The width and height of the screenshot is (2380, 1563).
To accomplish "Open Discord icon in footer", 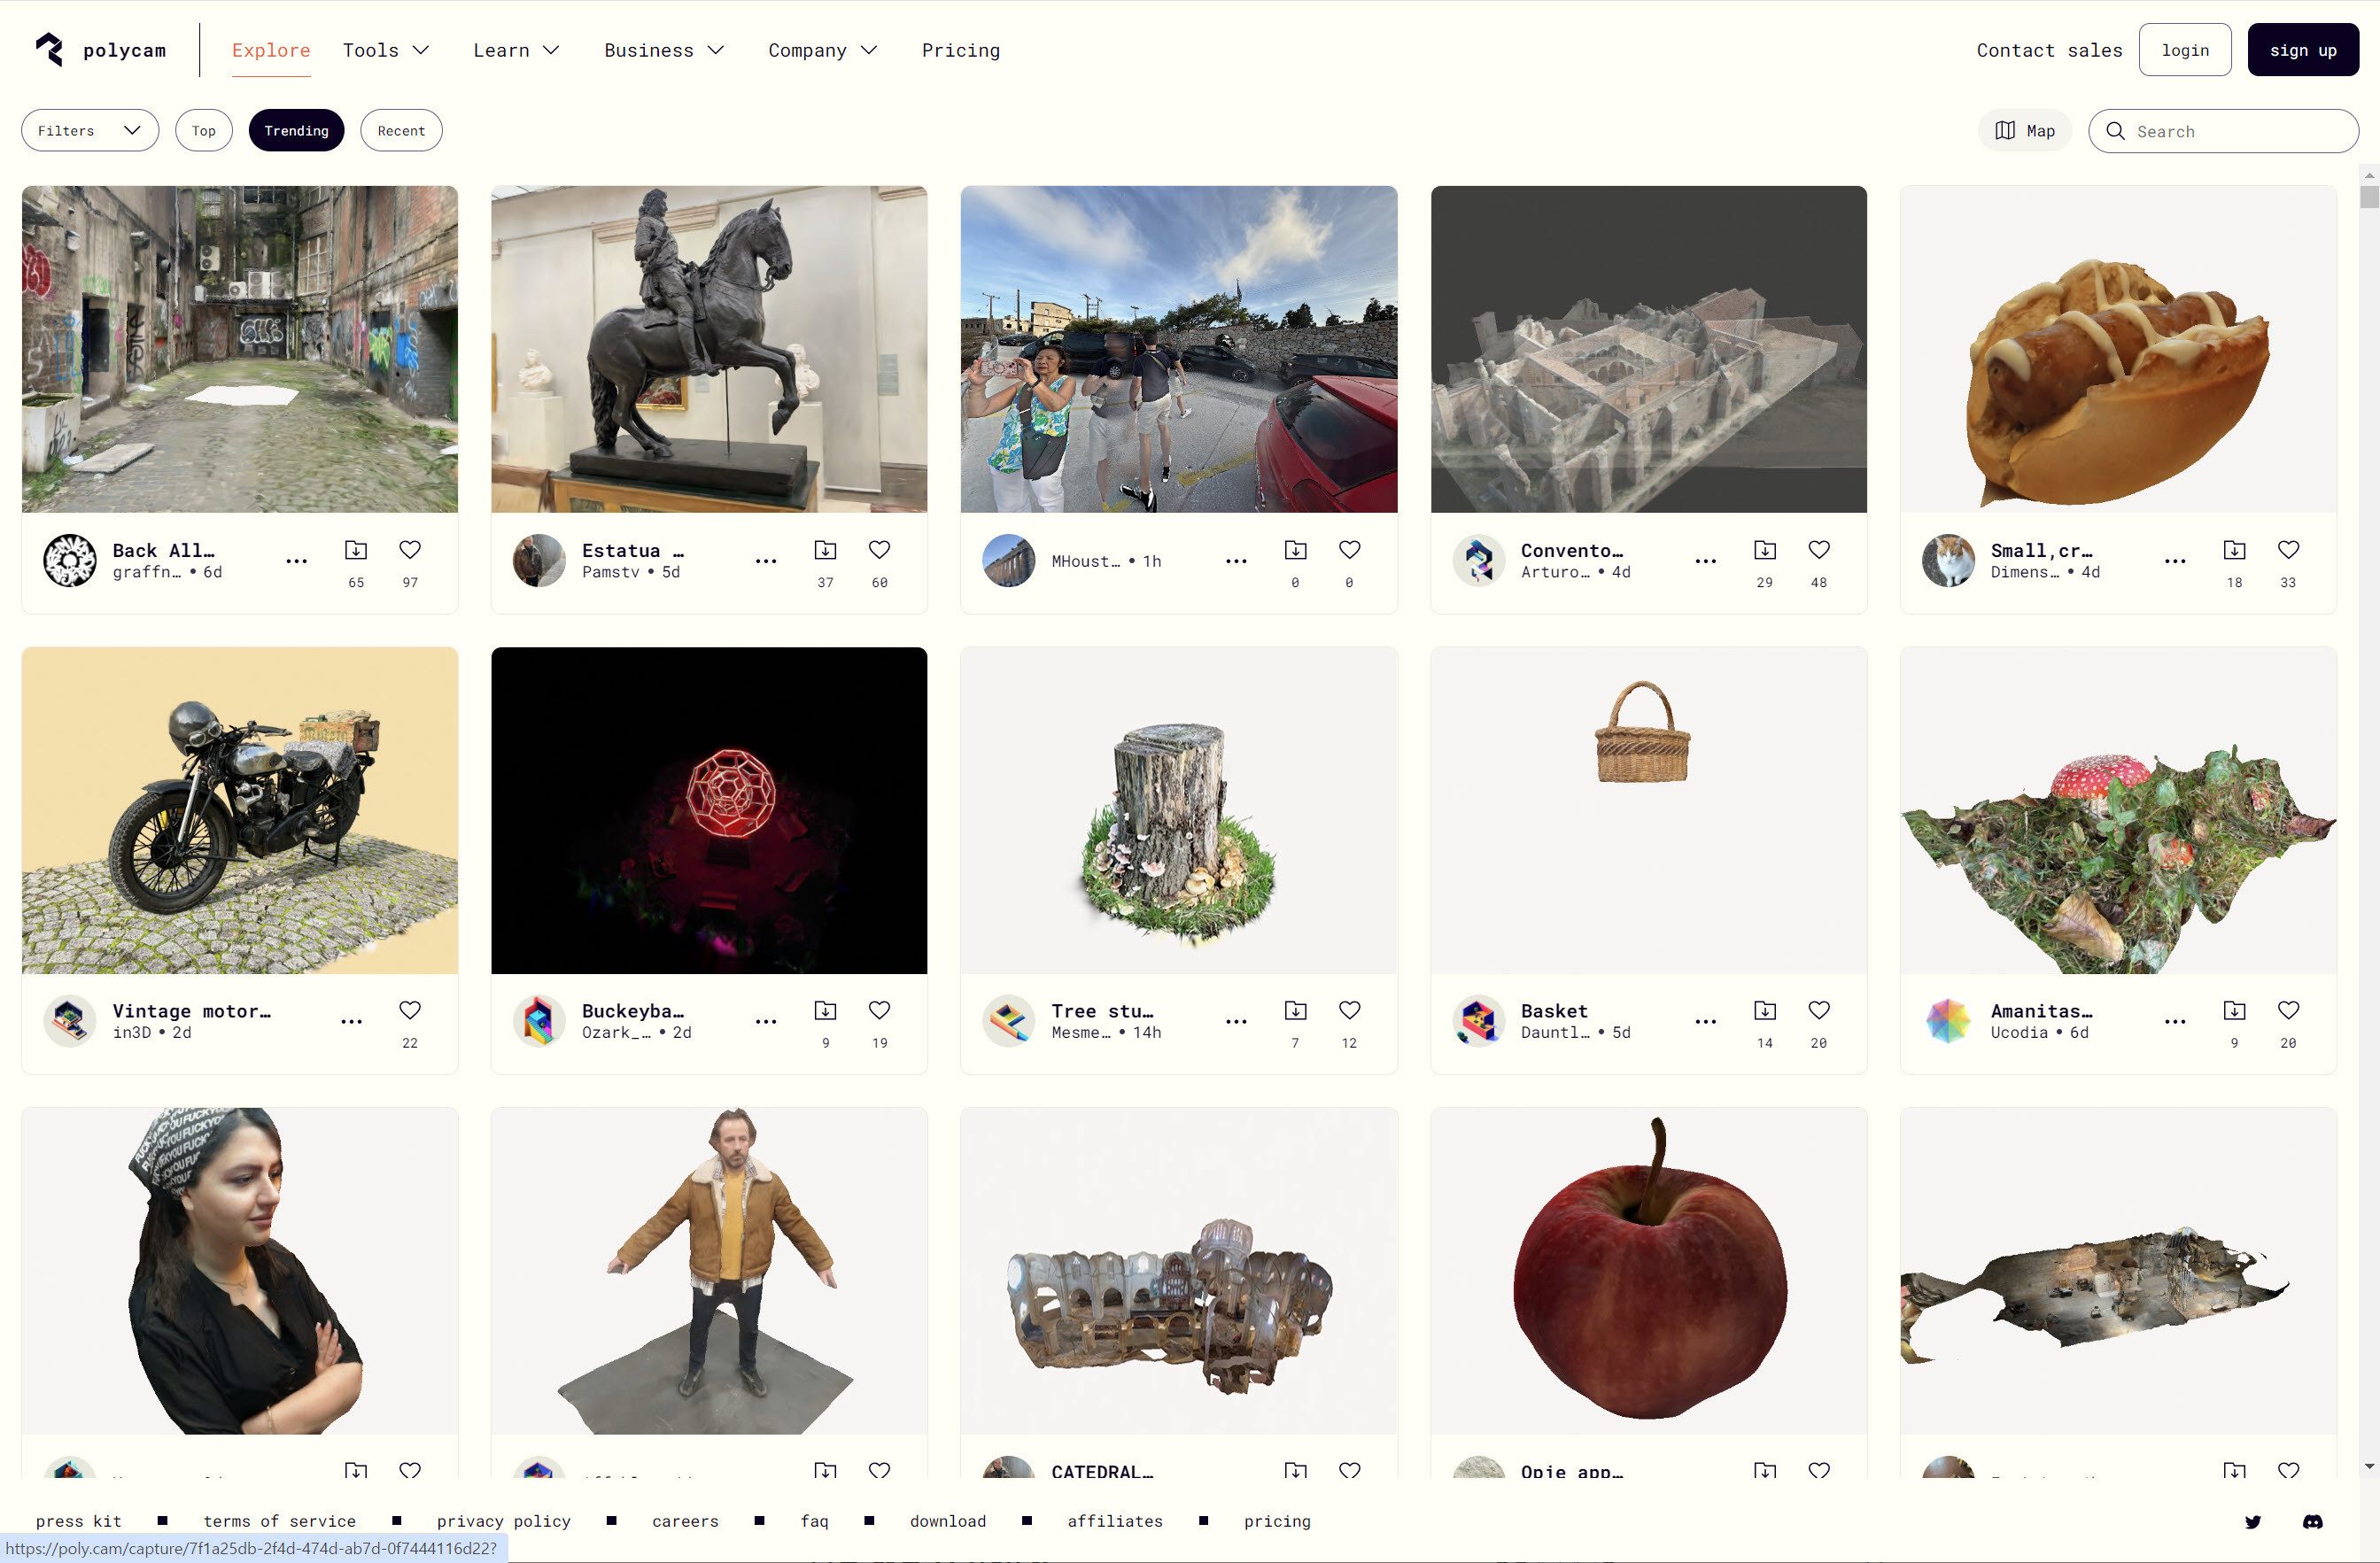I will click(x=2312, y=1521).
